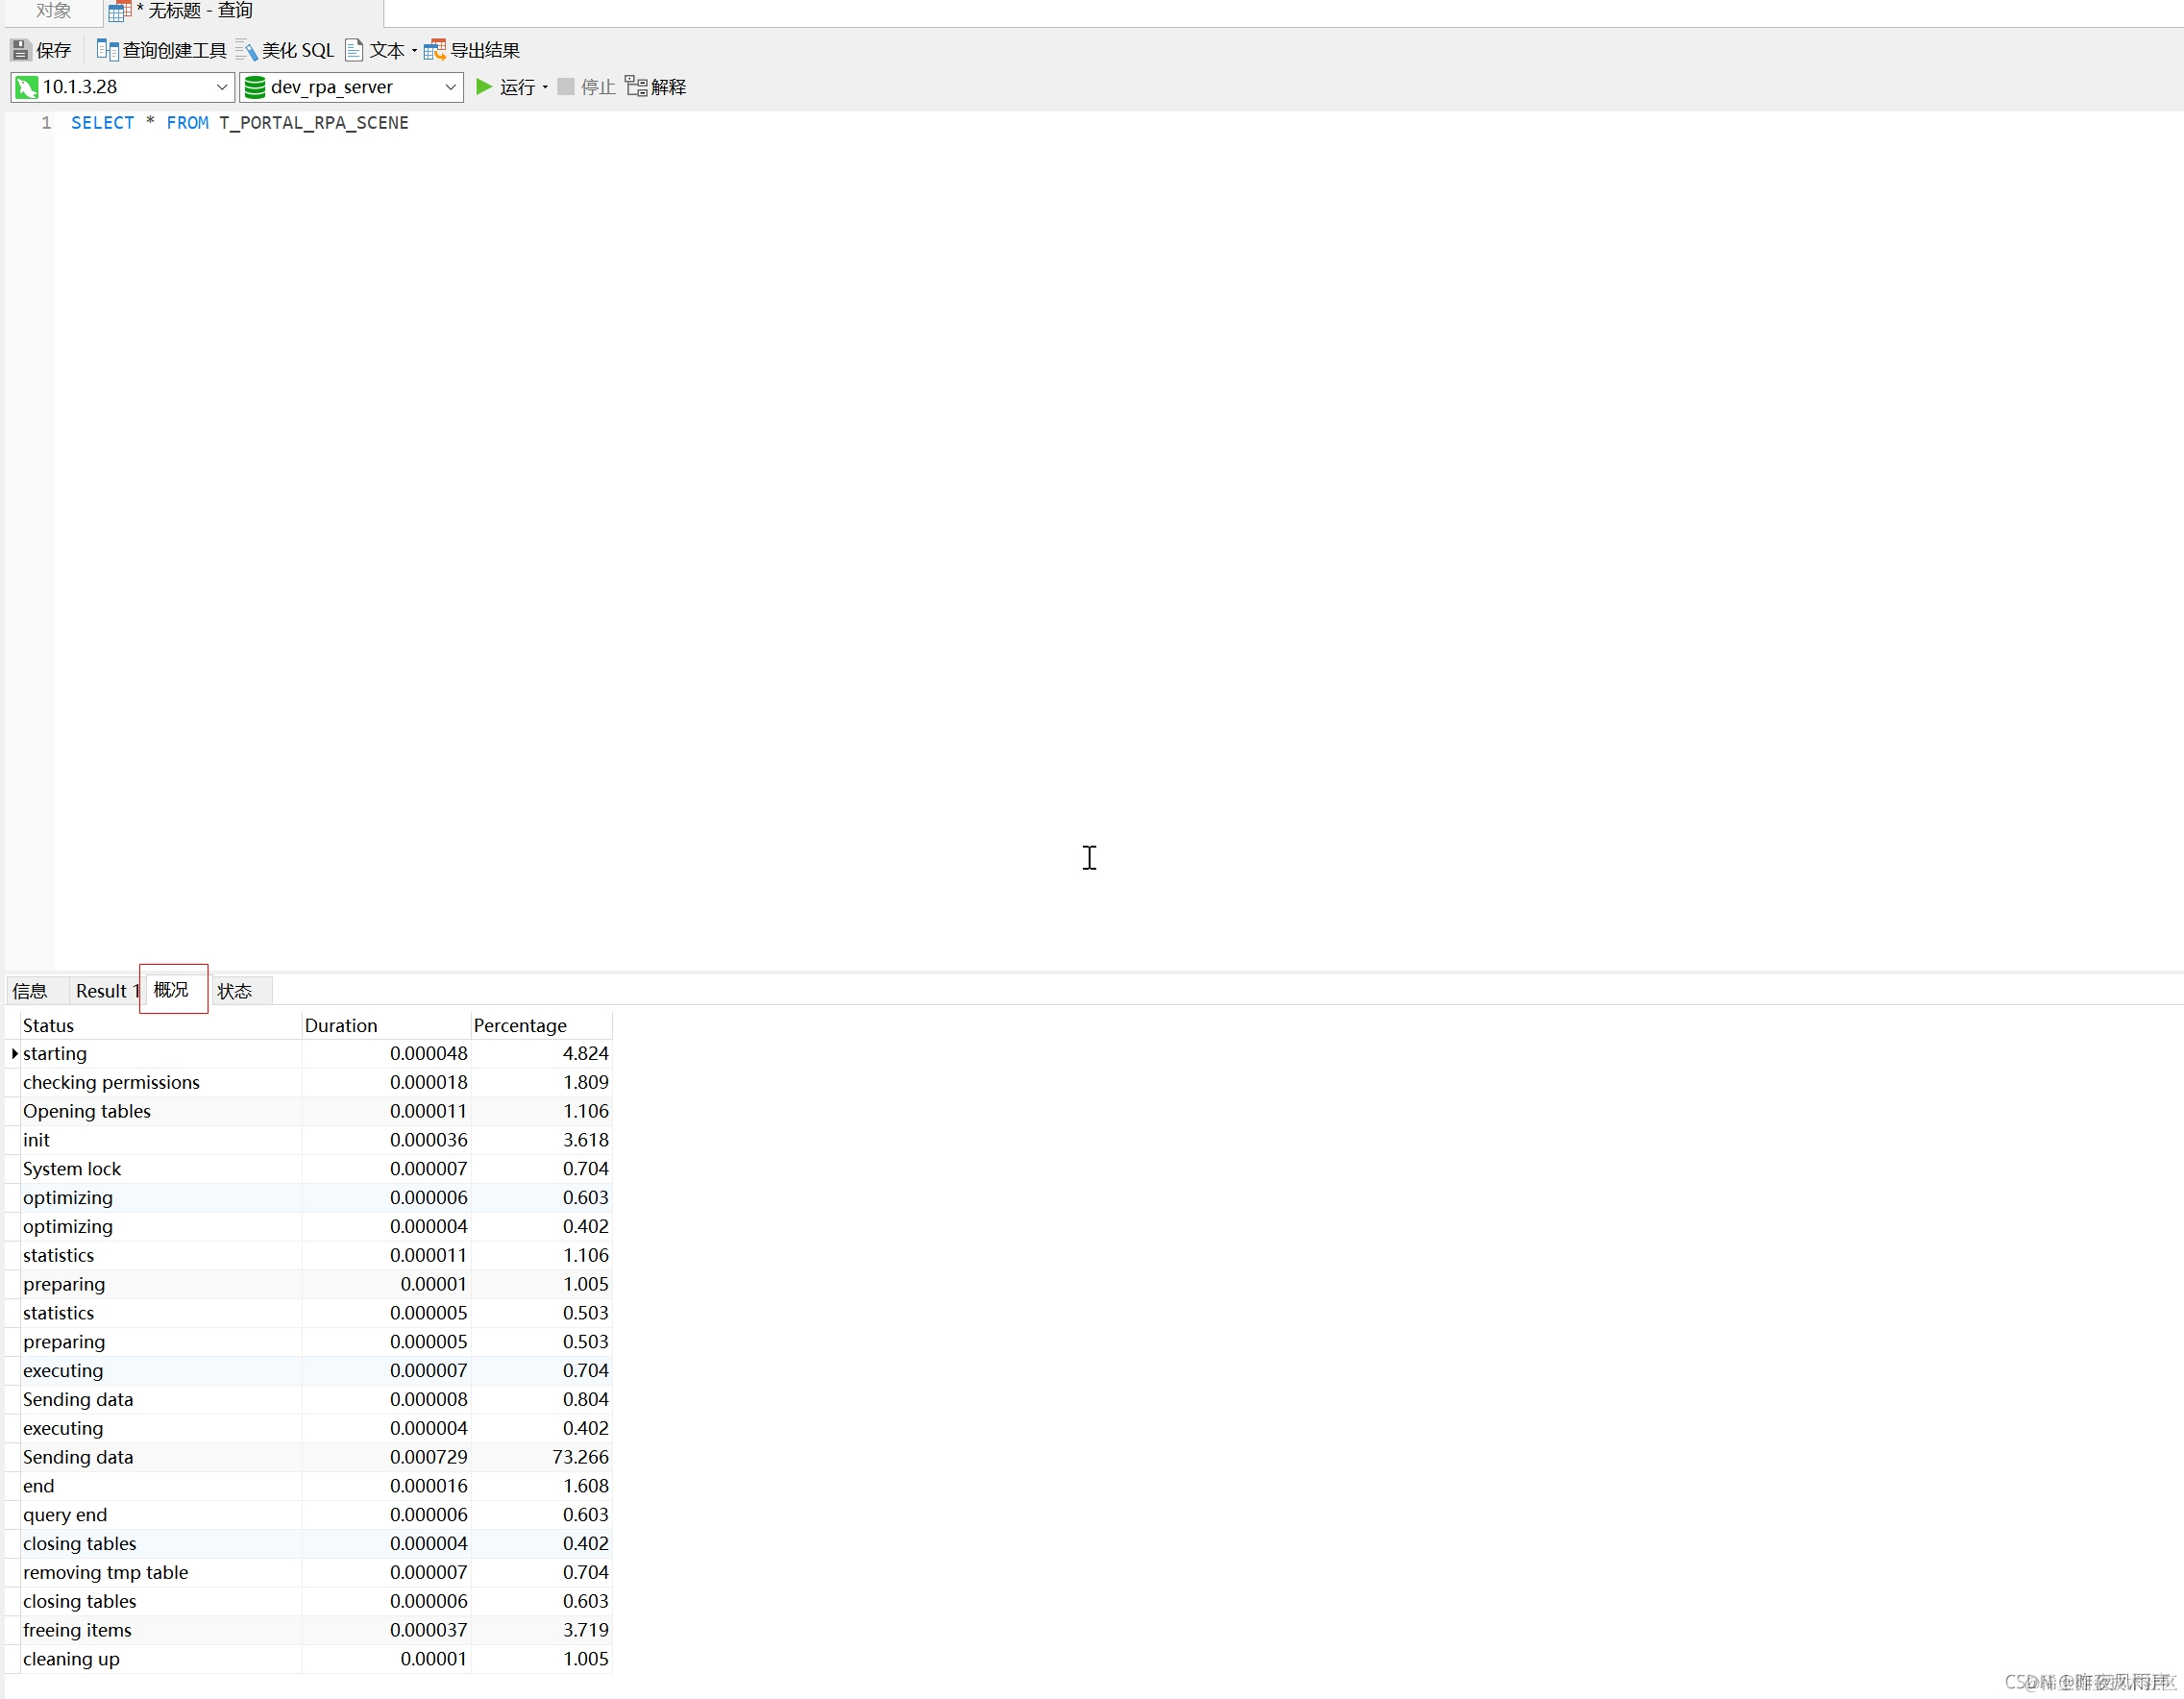Select the 概况 profile tab

(172, 990)
